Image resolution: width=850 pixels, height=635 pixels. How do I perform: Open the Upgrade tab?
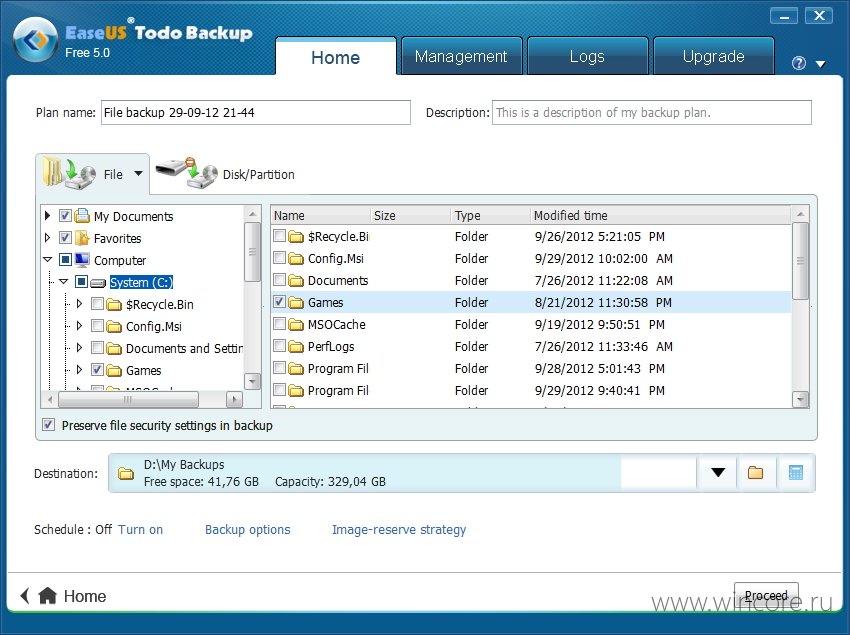713,56
